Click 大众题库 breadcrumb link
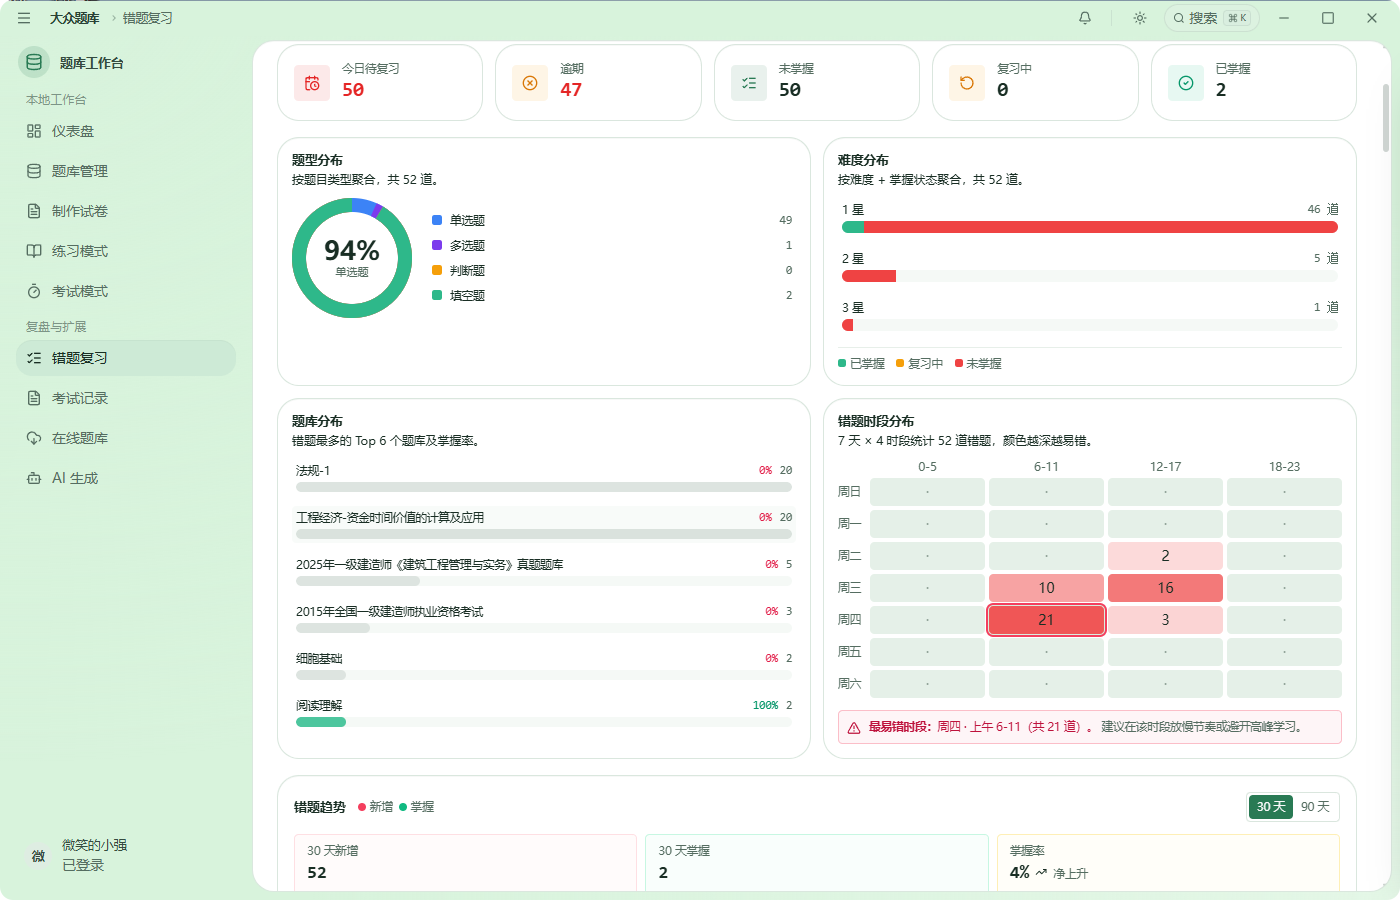 point(75,18)
